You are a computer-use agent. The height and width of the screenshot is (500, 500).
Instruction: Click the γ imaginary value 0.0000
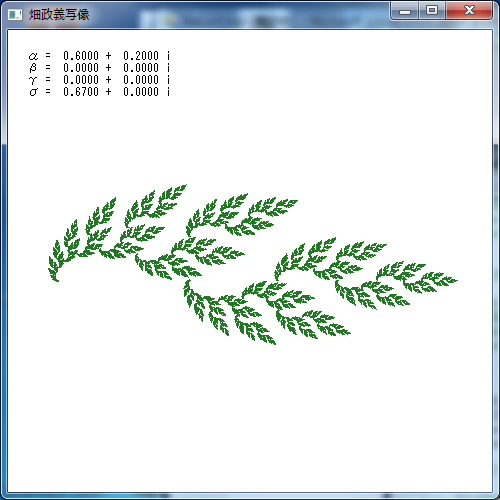click(x=141, y=80)
